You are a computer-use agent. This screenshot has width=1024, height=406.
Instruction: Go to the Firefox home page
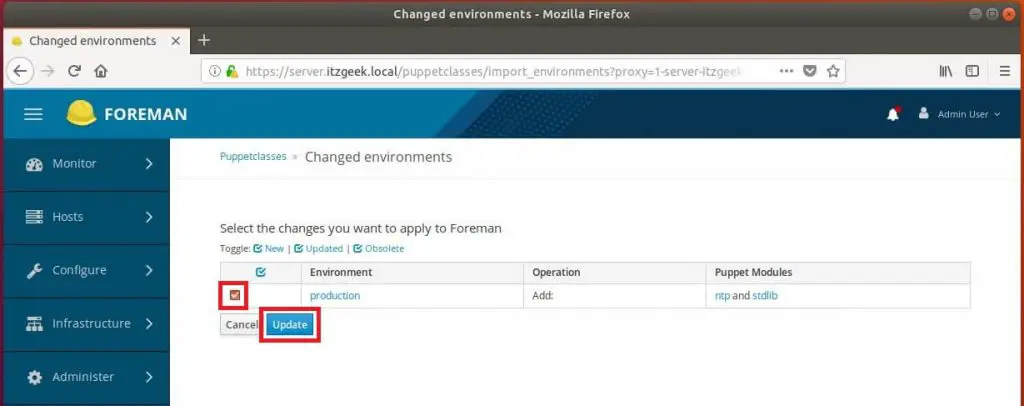click(101, 71)
